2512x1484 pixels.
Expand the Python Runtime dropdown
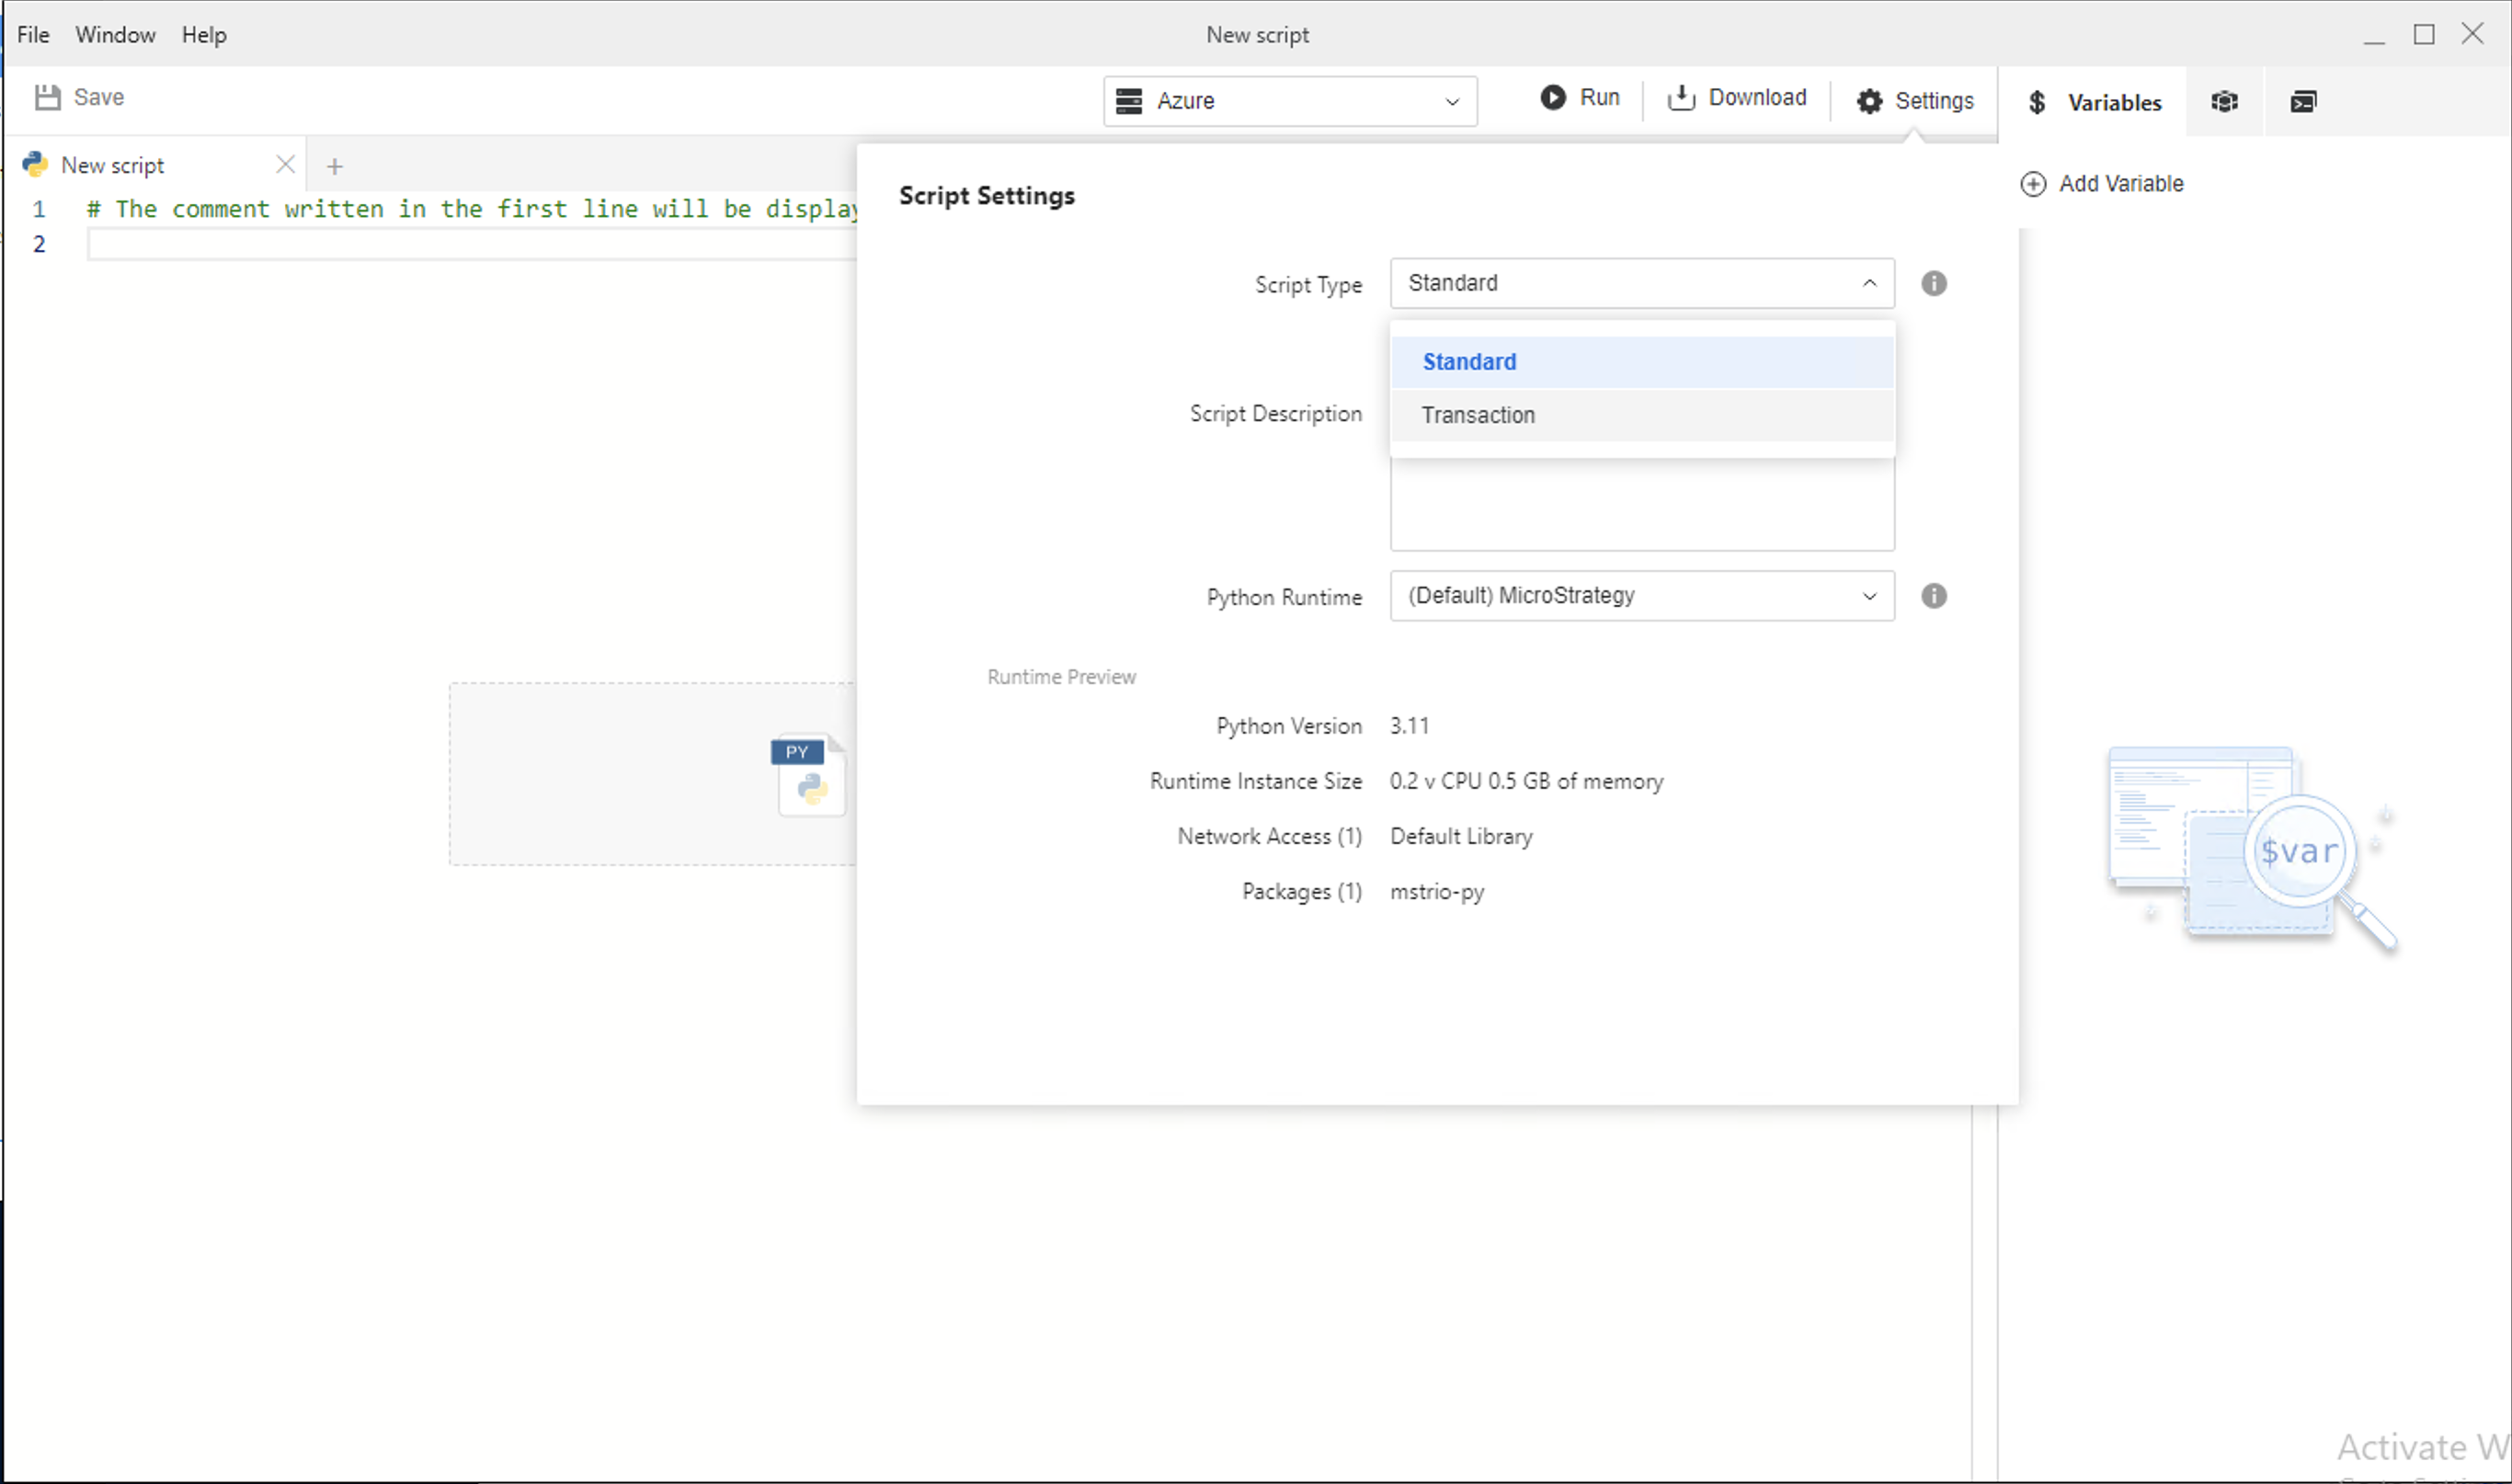(1641, 596)
